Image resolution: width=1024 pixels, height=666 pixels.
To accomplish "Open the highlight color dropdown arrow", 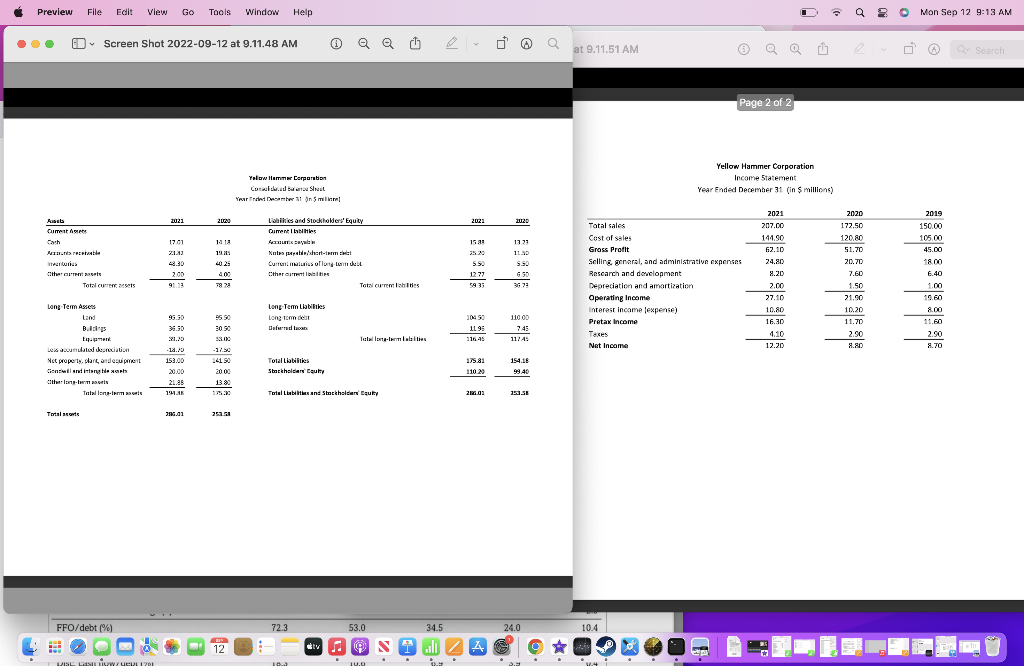I will click(476, 44).
